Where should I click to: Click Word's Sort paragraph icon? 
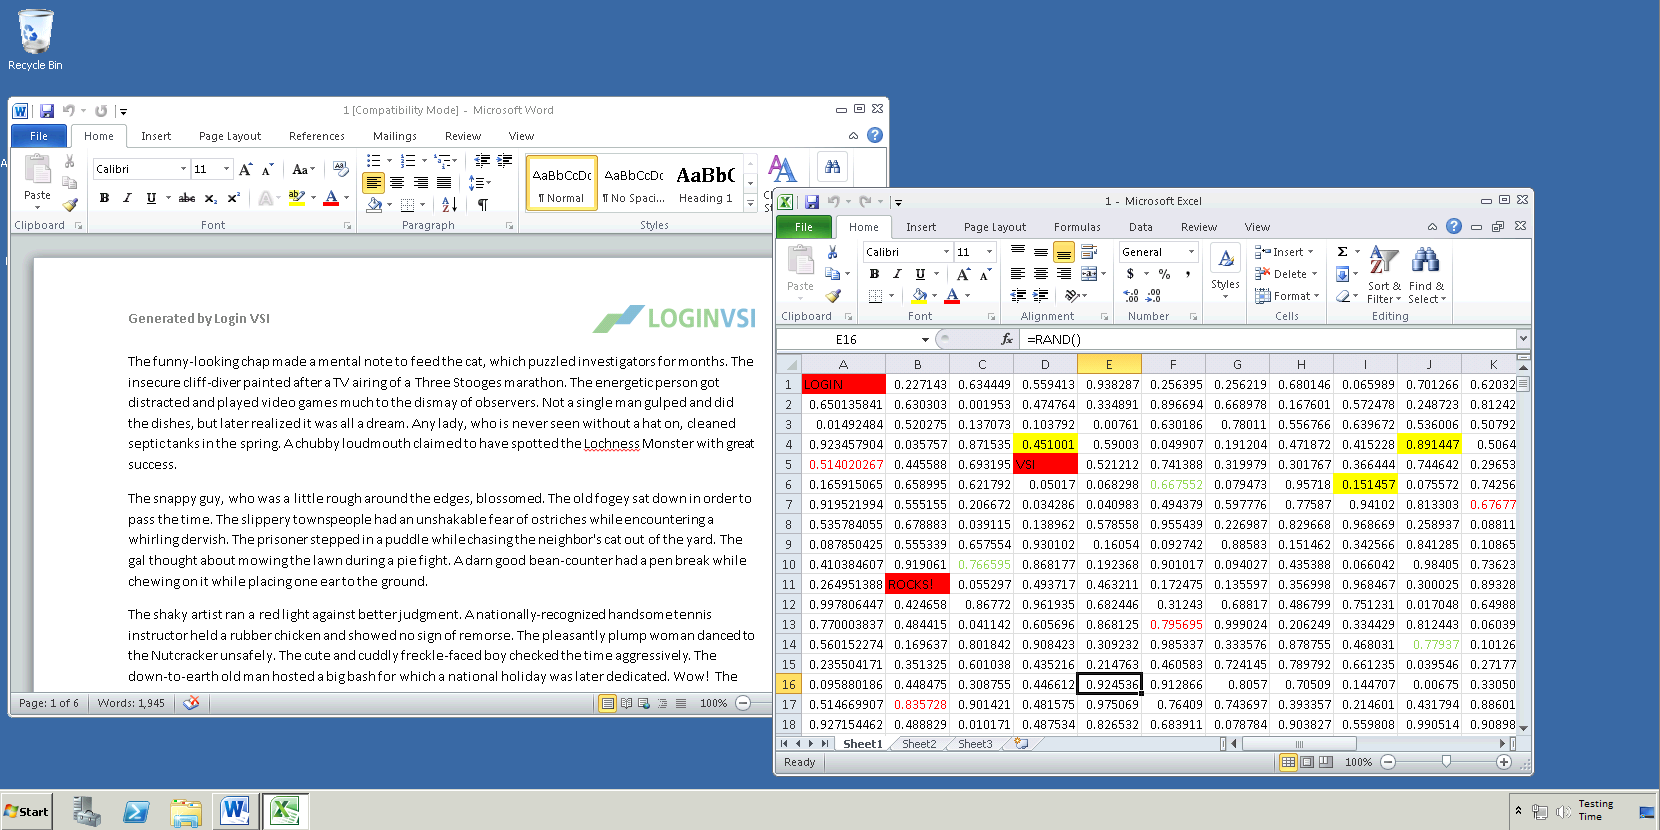click(449, 204)
